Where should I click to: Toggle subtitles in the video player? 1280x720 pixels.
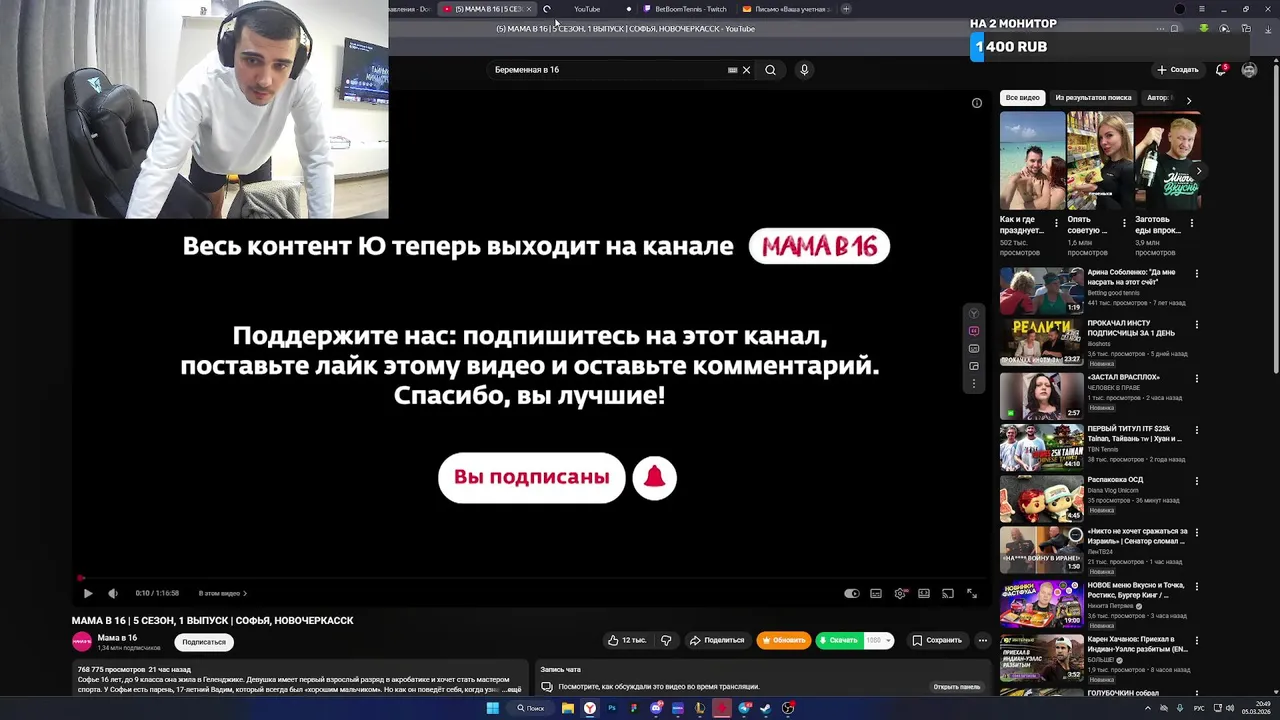point(876,593)
